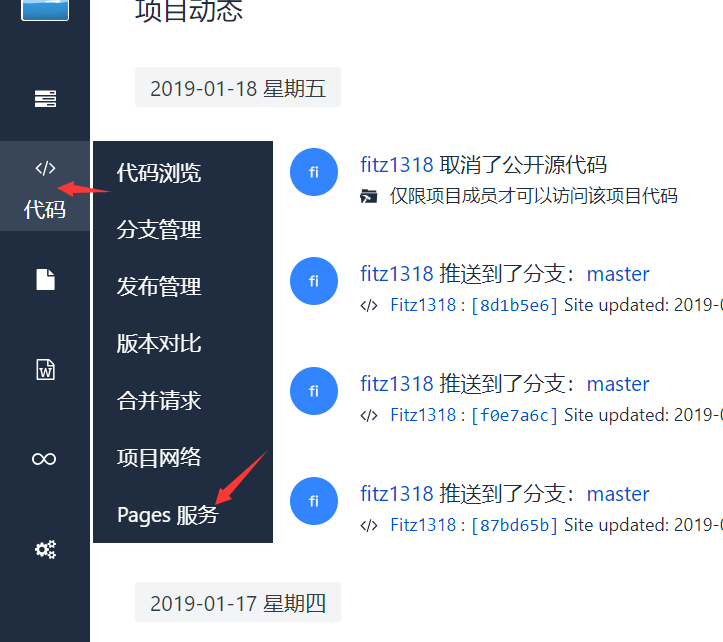Open fitz1318 user link above commit 8d1b5e6
This screenshot has height=642, width=723.
coord(397,274)
